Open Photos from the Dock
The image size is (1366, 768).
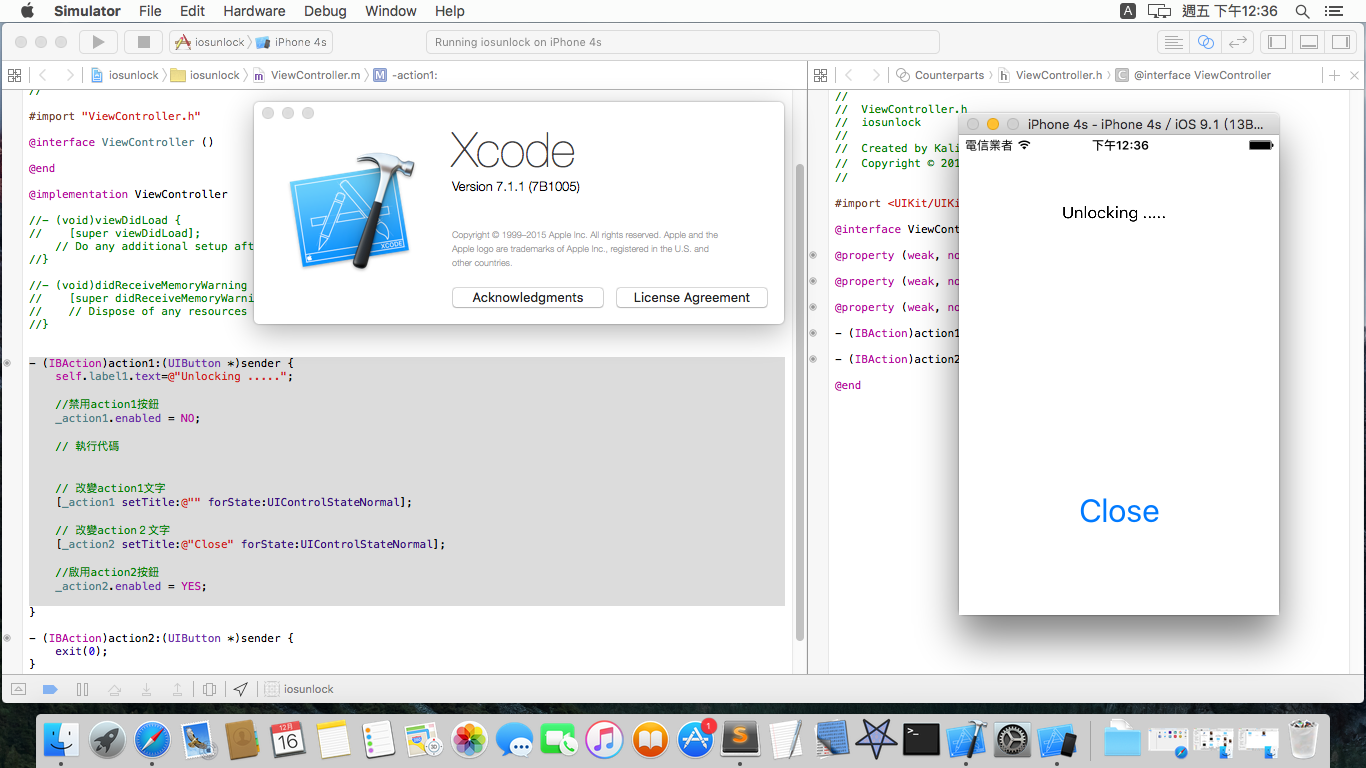469,739
